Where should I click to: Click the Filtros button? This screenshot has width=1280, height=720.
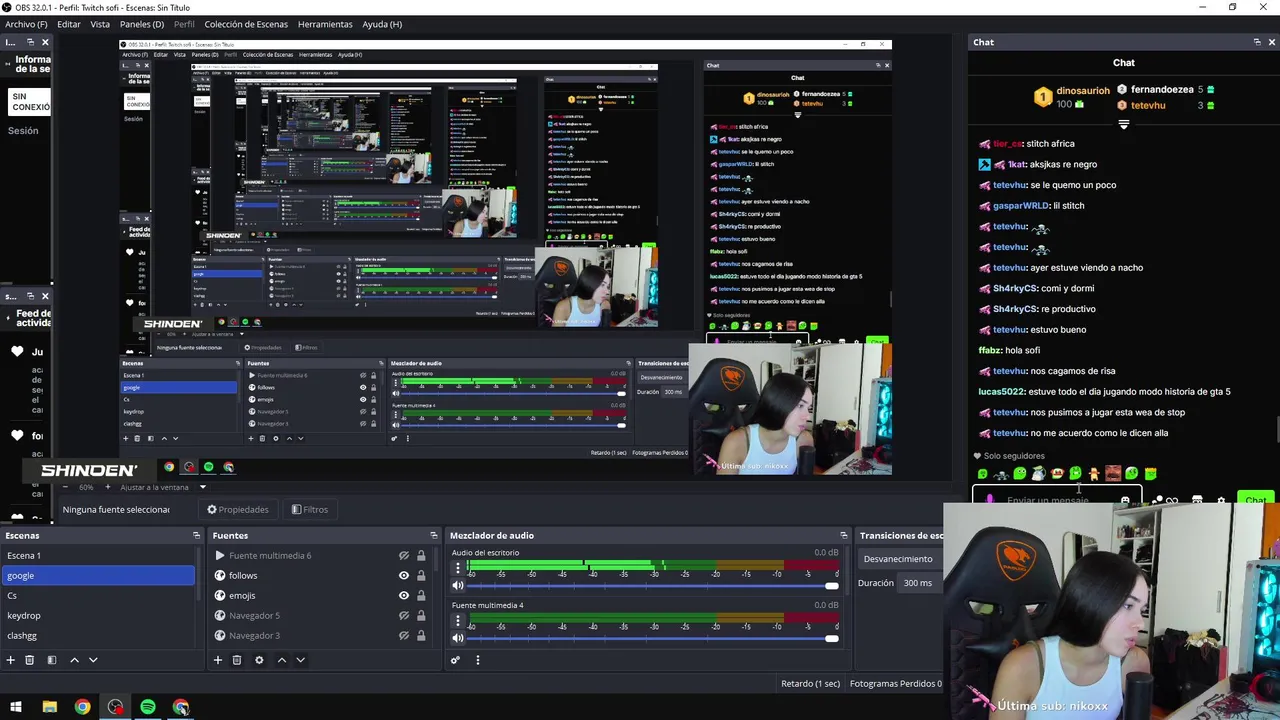(x=310, y=509)
